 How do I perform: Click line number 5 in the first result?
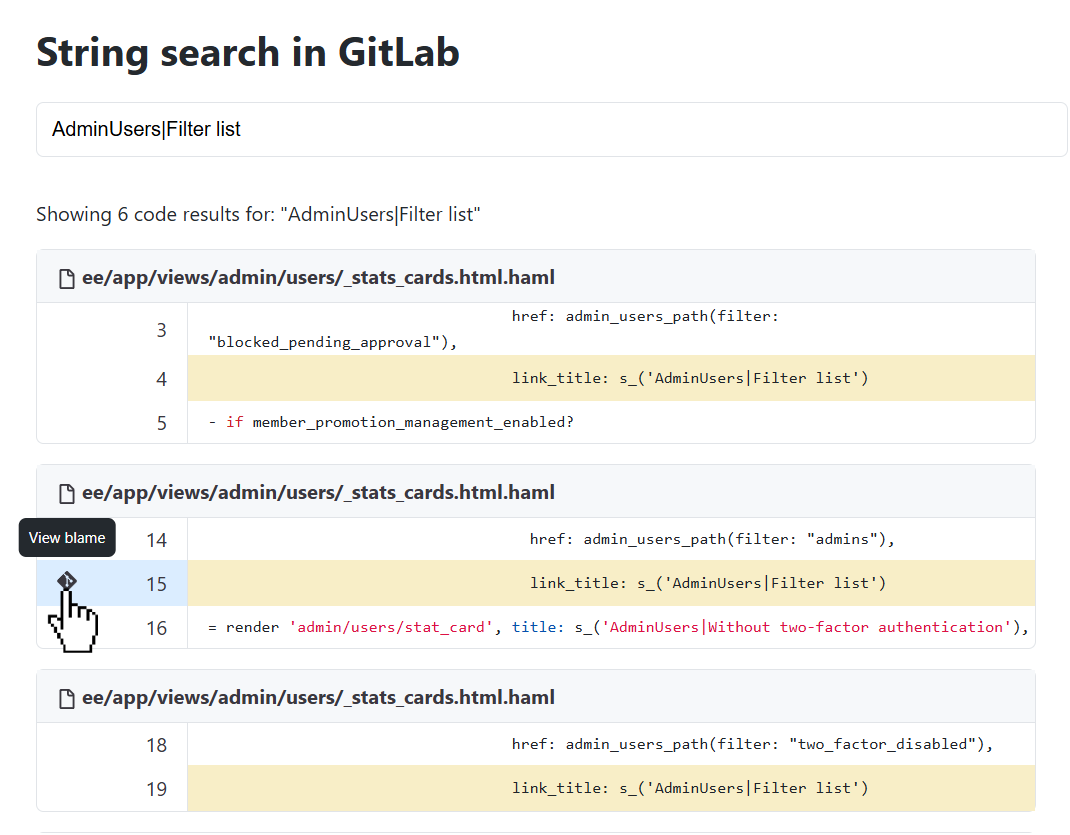click(161, 422)
